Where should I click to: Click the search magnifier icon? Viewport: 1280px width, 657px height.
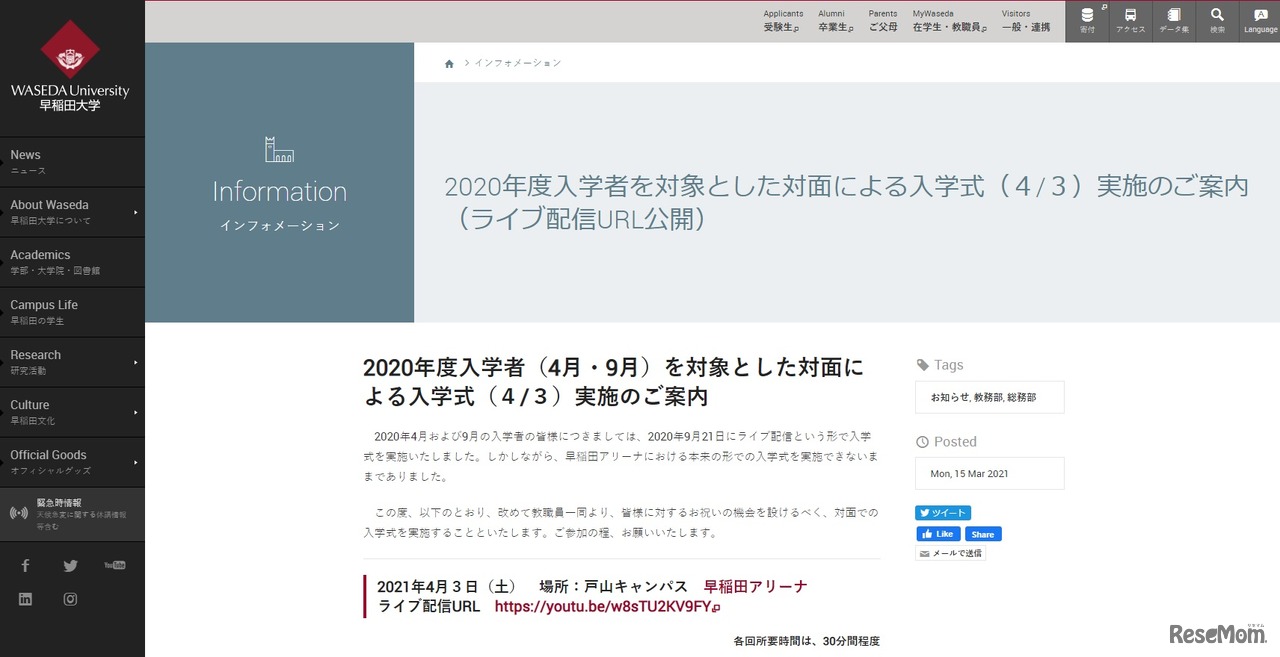click(1217, 21)
